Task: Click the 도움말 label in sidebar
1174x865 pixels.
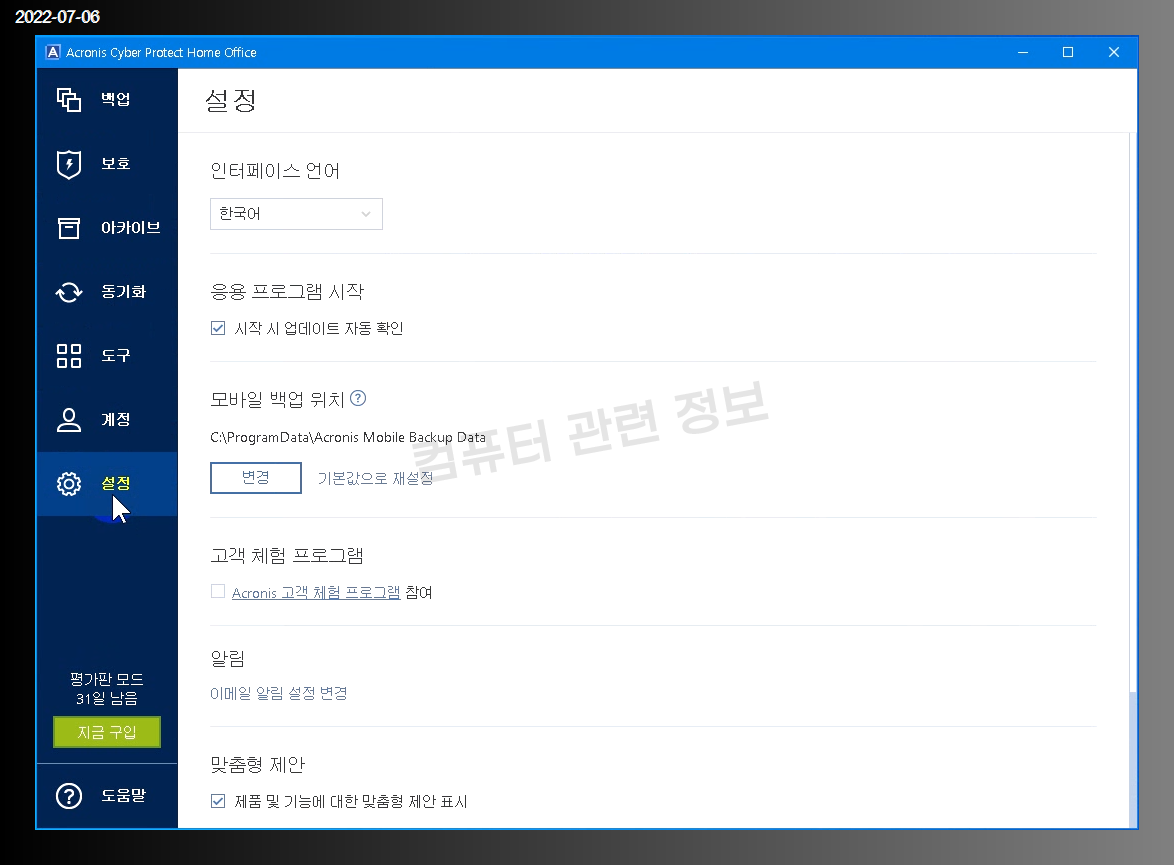Action: point(124,795)
